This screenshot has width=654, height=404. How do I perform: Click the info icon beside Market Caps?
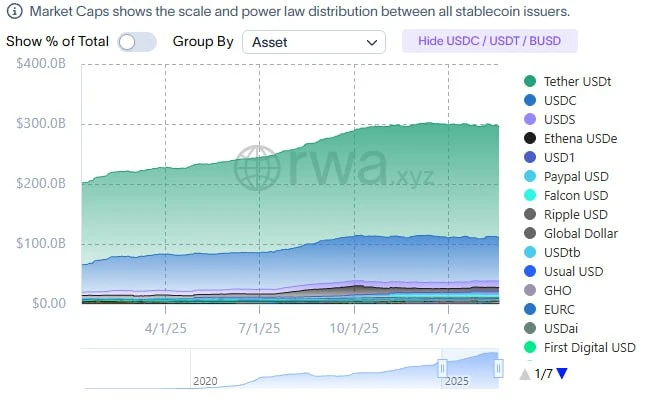point(13,12)
